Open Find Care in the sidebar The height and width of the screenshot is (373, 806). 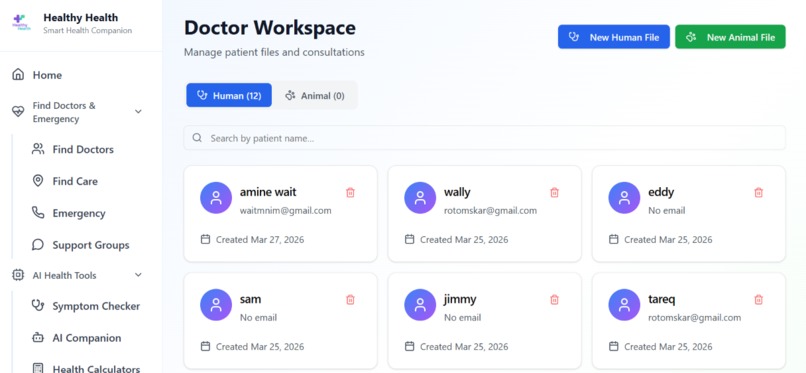(75, 181)
